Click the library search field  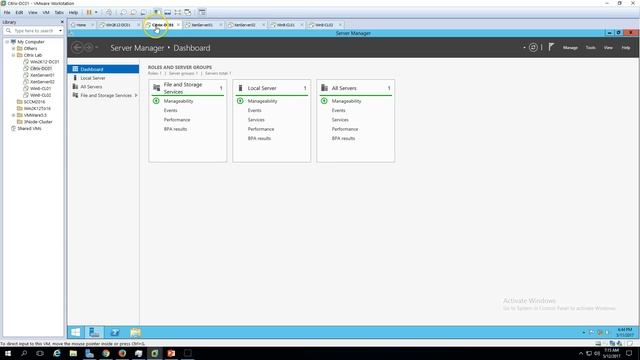[x=33, y=31]
